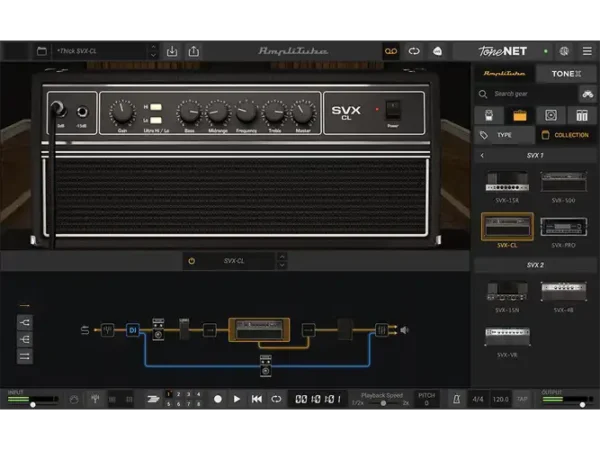This screenshot has height=450, width=600.
Task: Open the SVX-CL model selector
Action: point(234,261)
